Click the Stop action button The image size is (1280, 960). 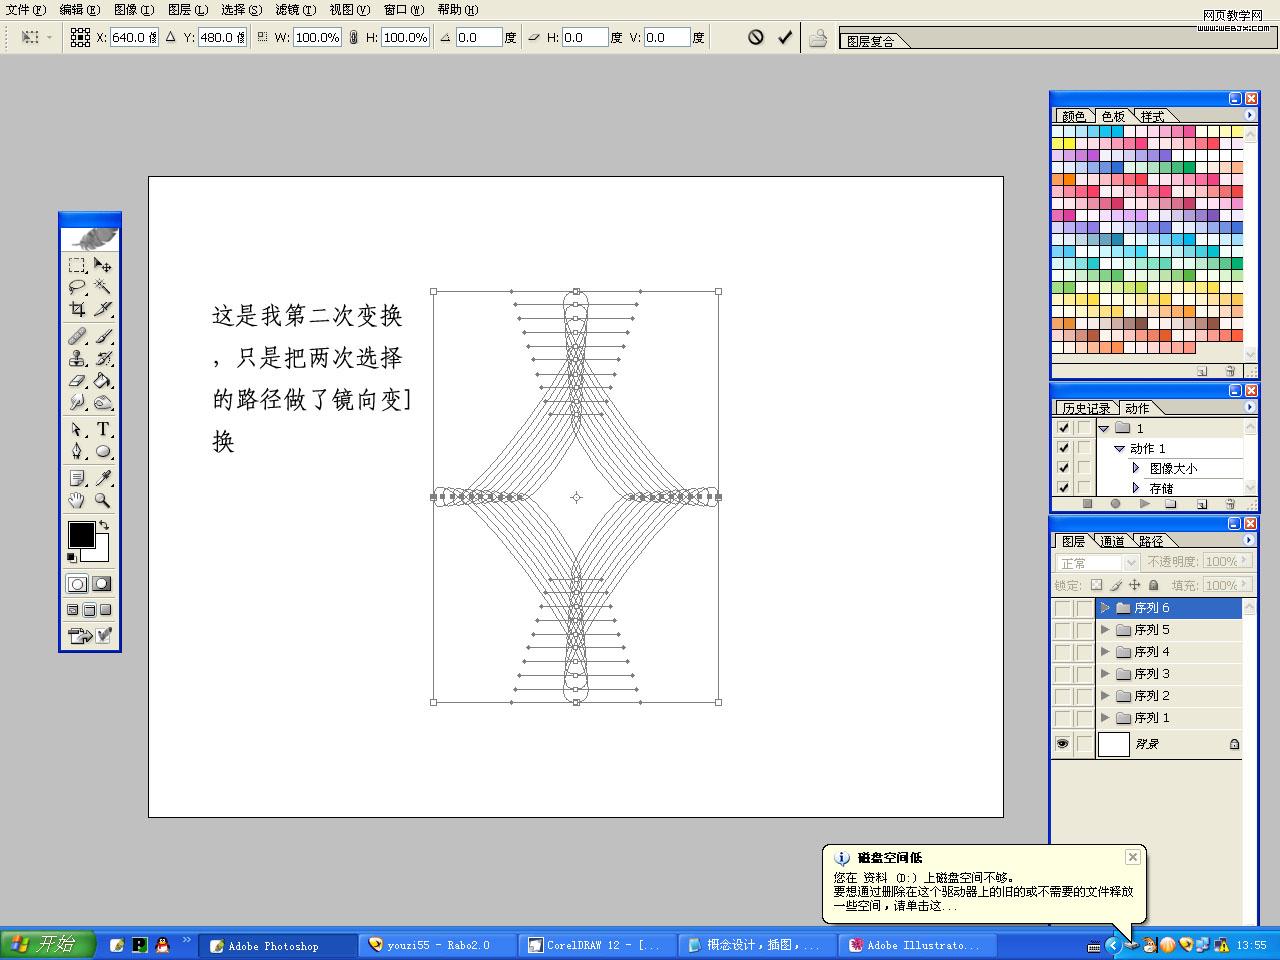(x=1087, y=504)
